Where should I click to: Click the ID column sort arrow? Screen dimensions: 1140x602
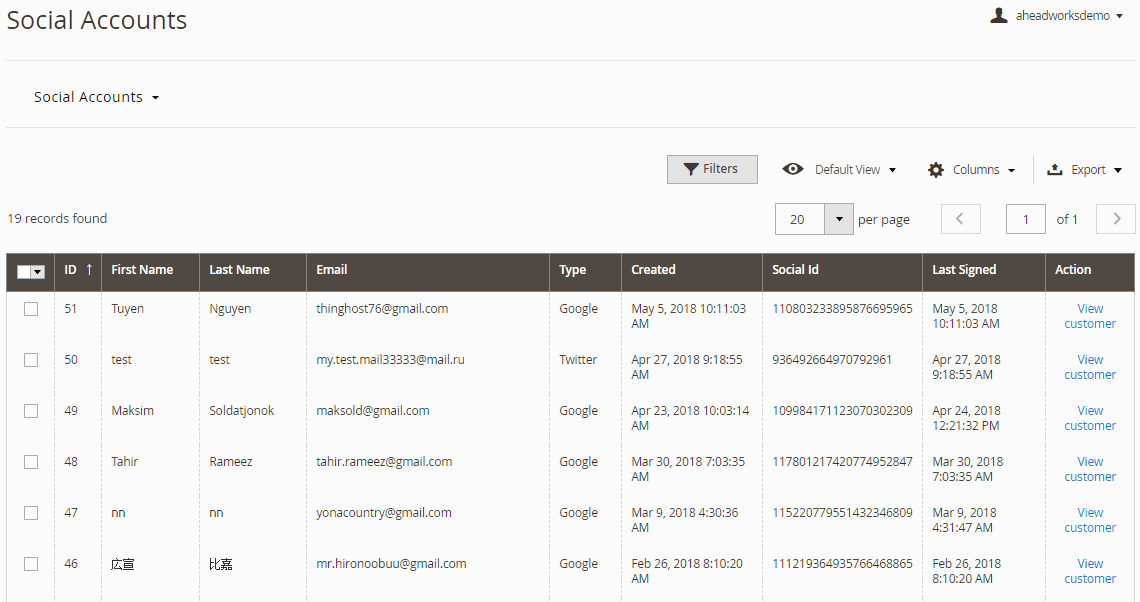(x=89, y=270)
